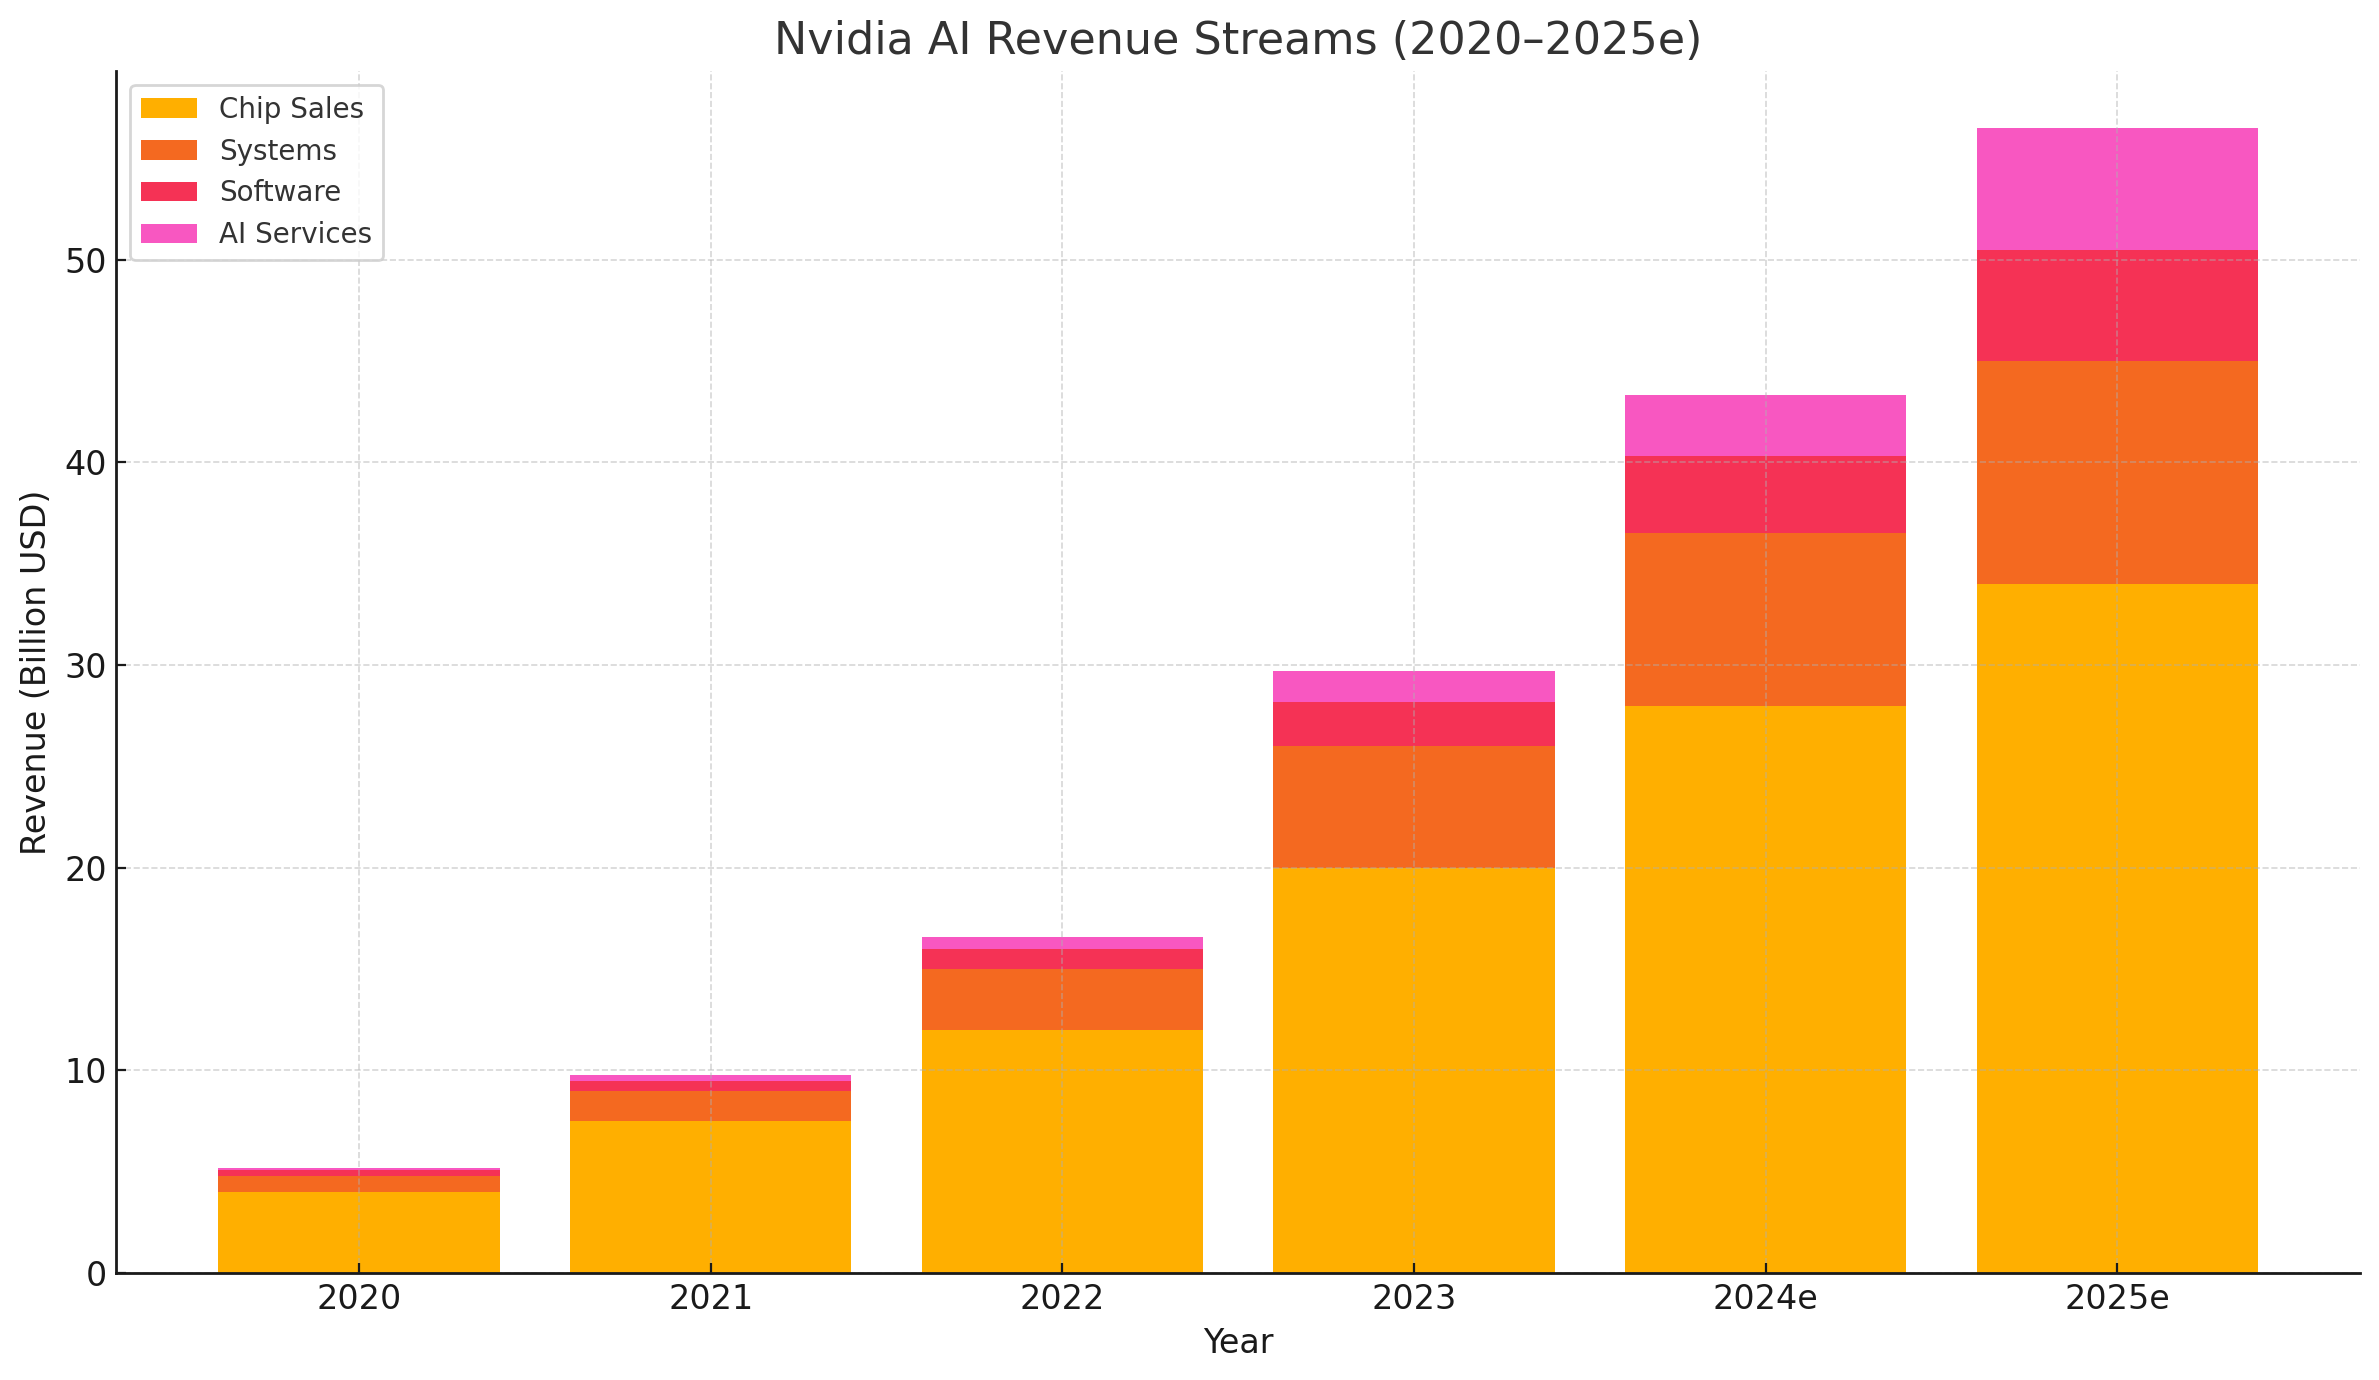Select the 2024e Systems bar segment
Screen dimensions: 2379x1380
[1765, 619]
